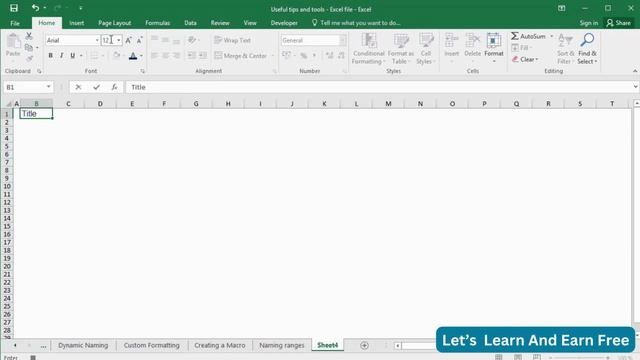This screenshot has height=360, width=640.
Task: Open Find & Select magnifier menu
Action: pos(587,49)
